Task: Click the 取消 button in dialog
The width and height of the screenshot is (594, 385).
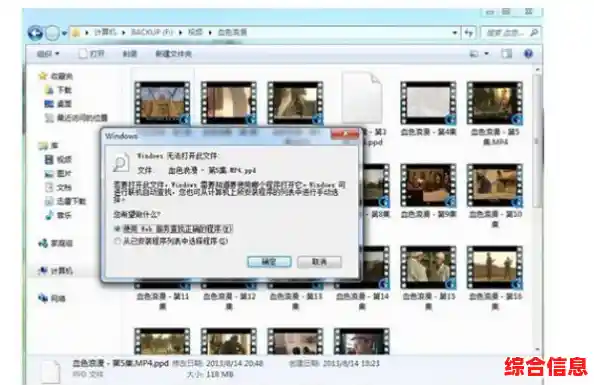Action: point(319,262)
